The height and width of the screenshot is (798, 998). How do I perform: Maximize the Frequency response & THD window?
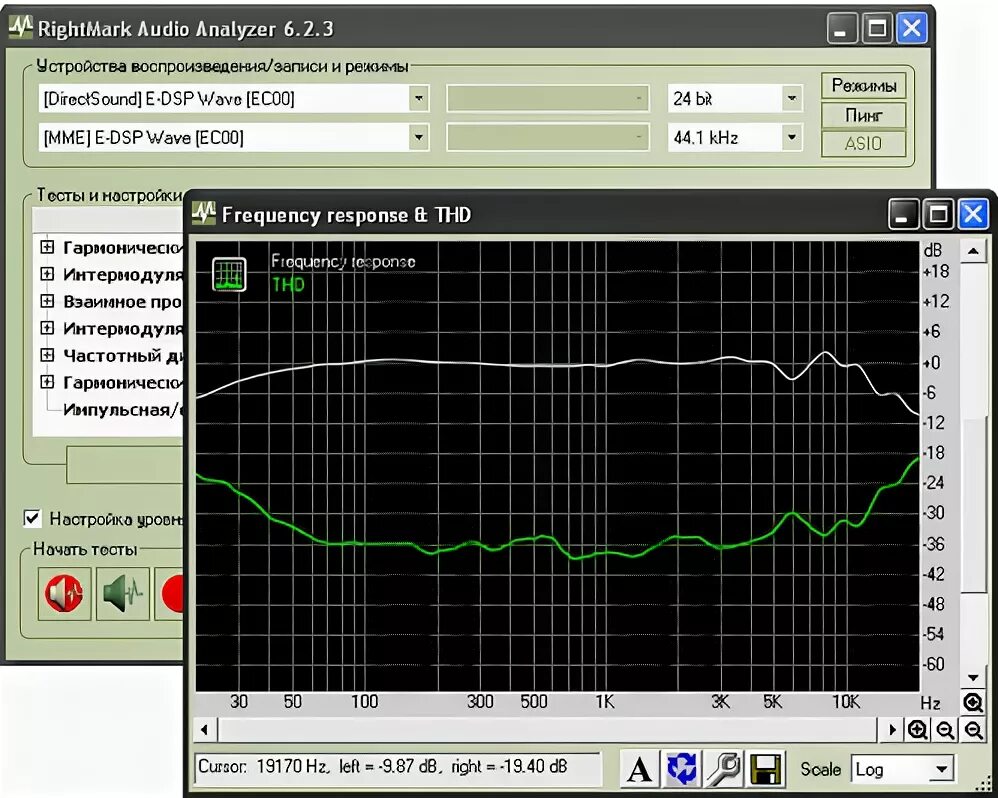point(938,214)
